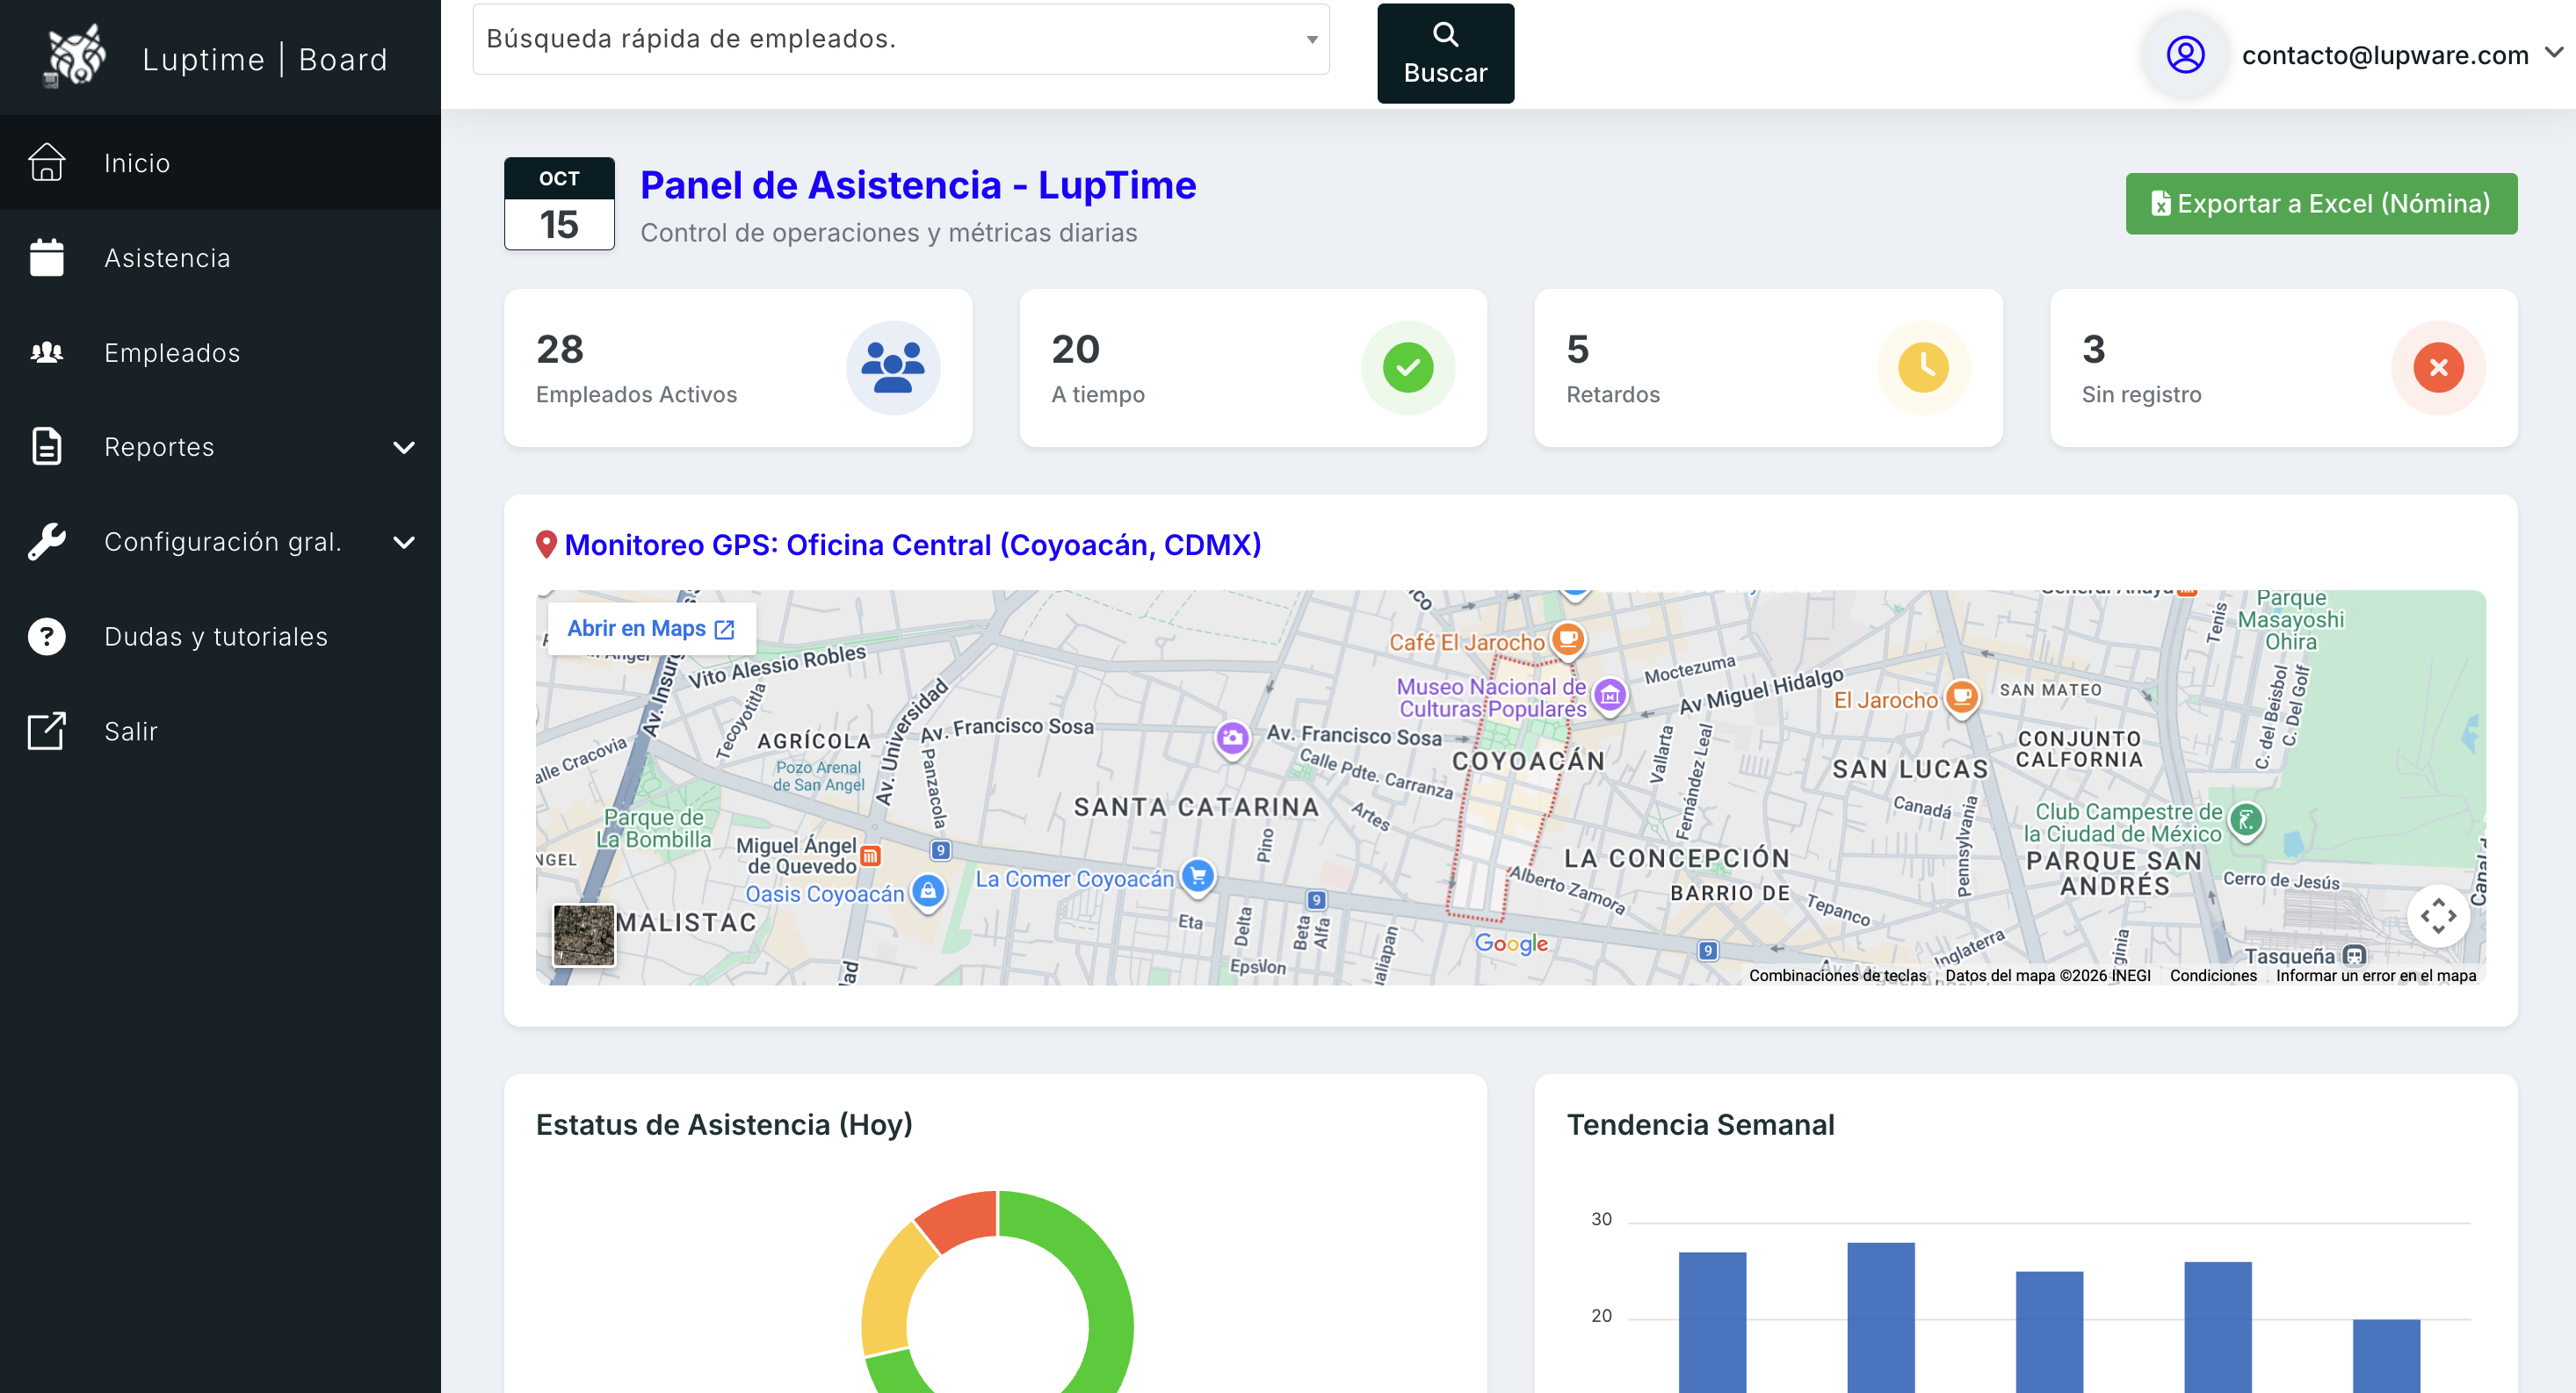Click the red Sin registro X icon
Image resolution: width=2576 pixels, height=1393 pixels.
tap(2438, 367)
